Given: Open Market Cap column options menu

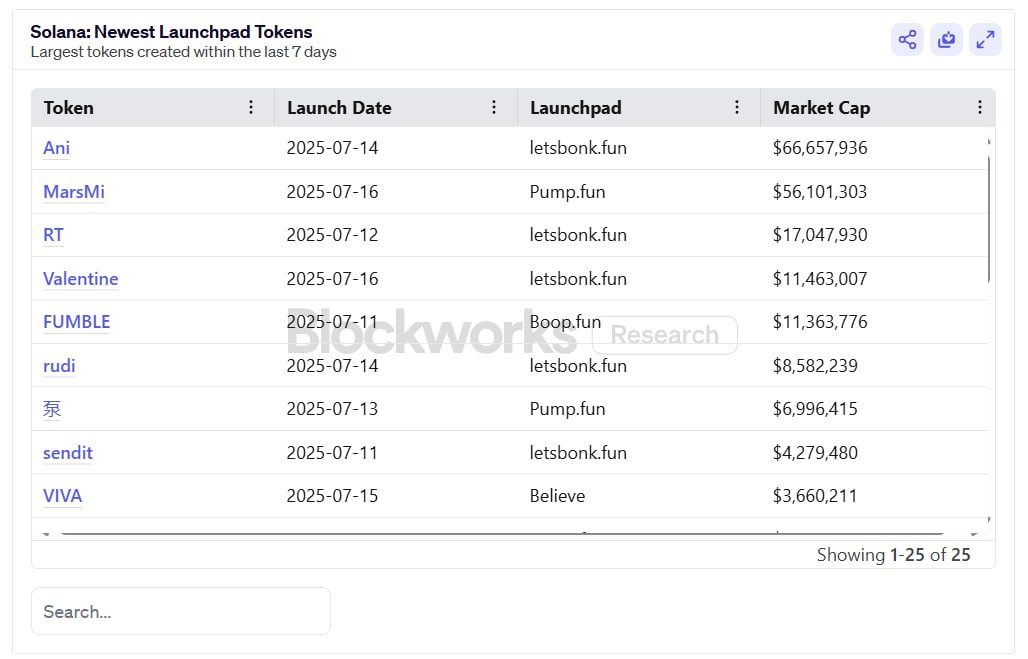Looking at the screenshot, I should coord(980,108).
